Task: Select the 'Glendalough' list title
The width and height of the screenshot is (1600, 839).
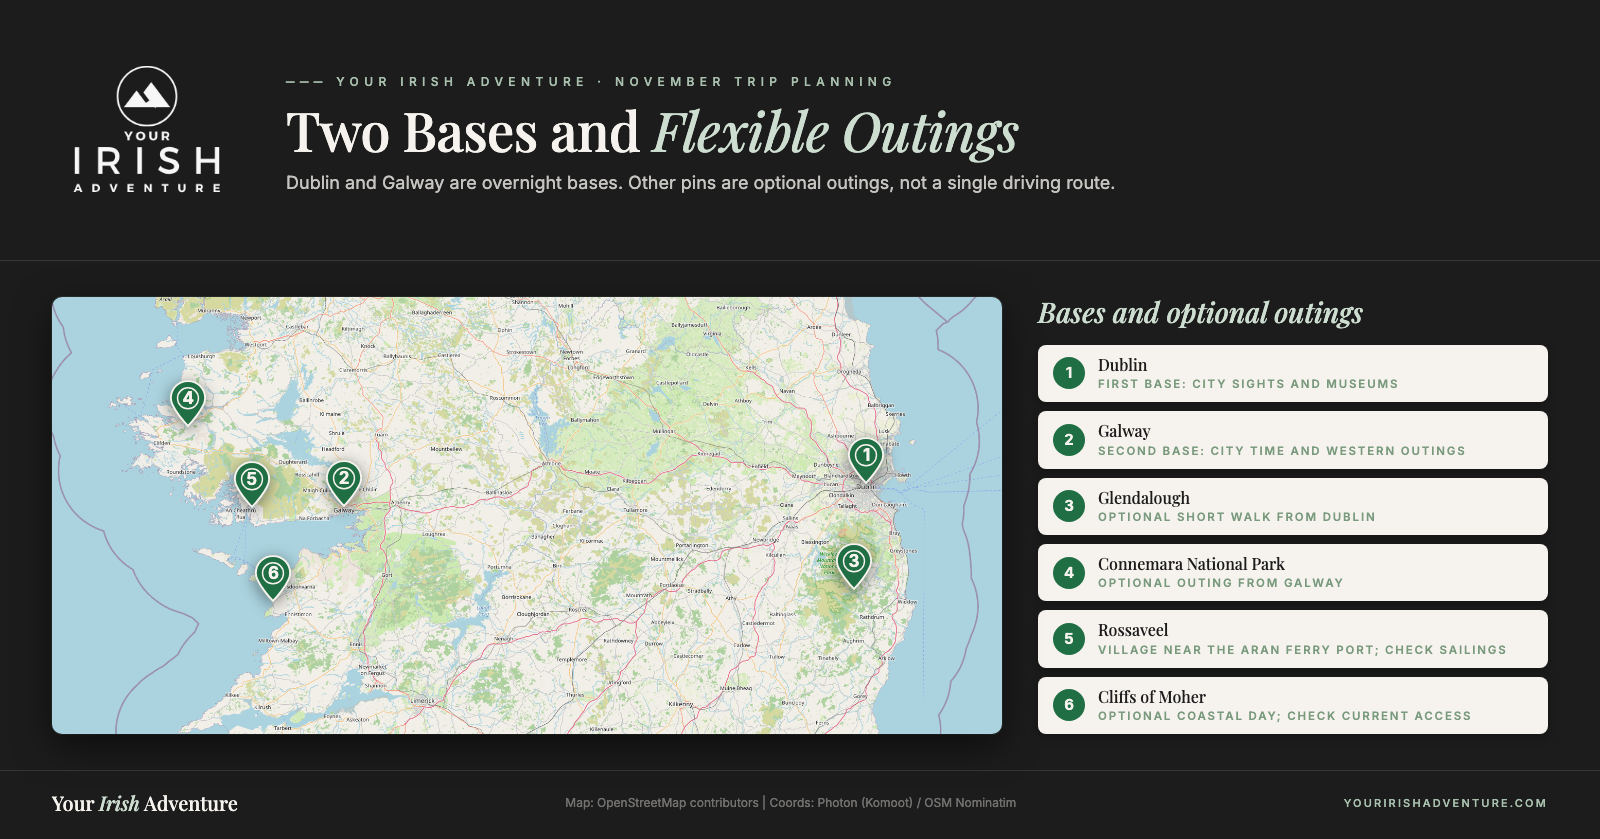Action: [x=1144, y=498]
